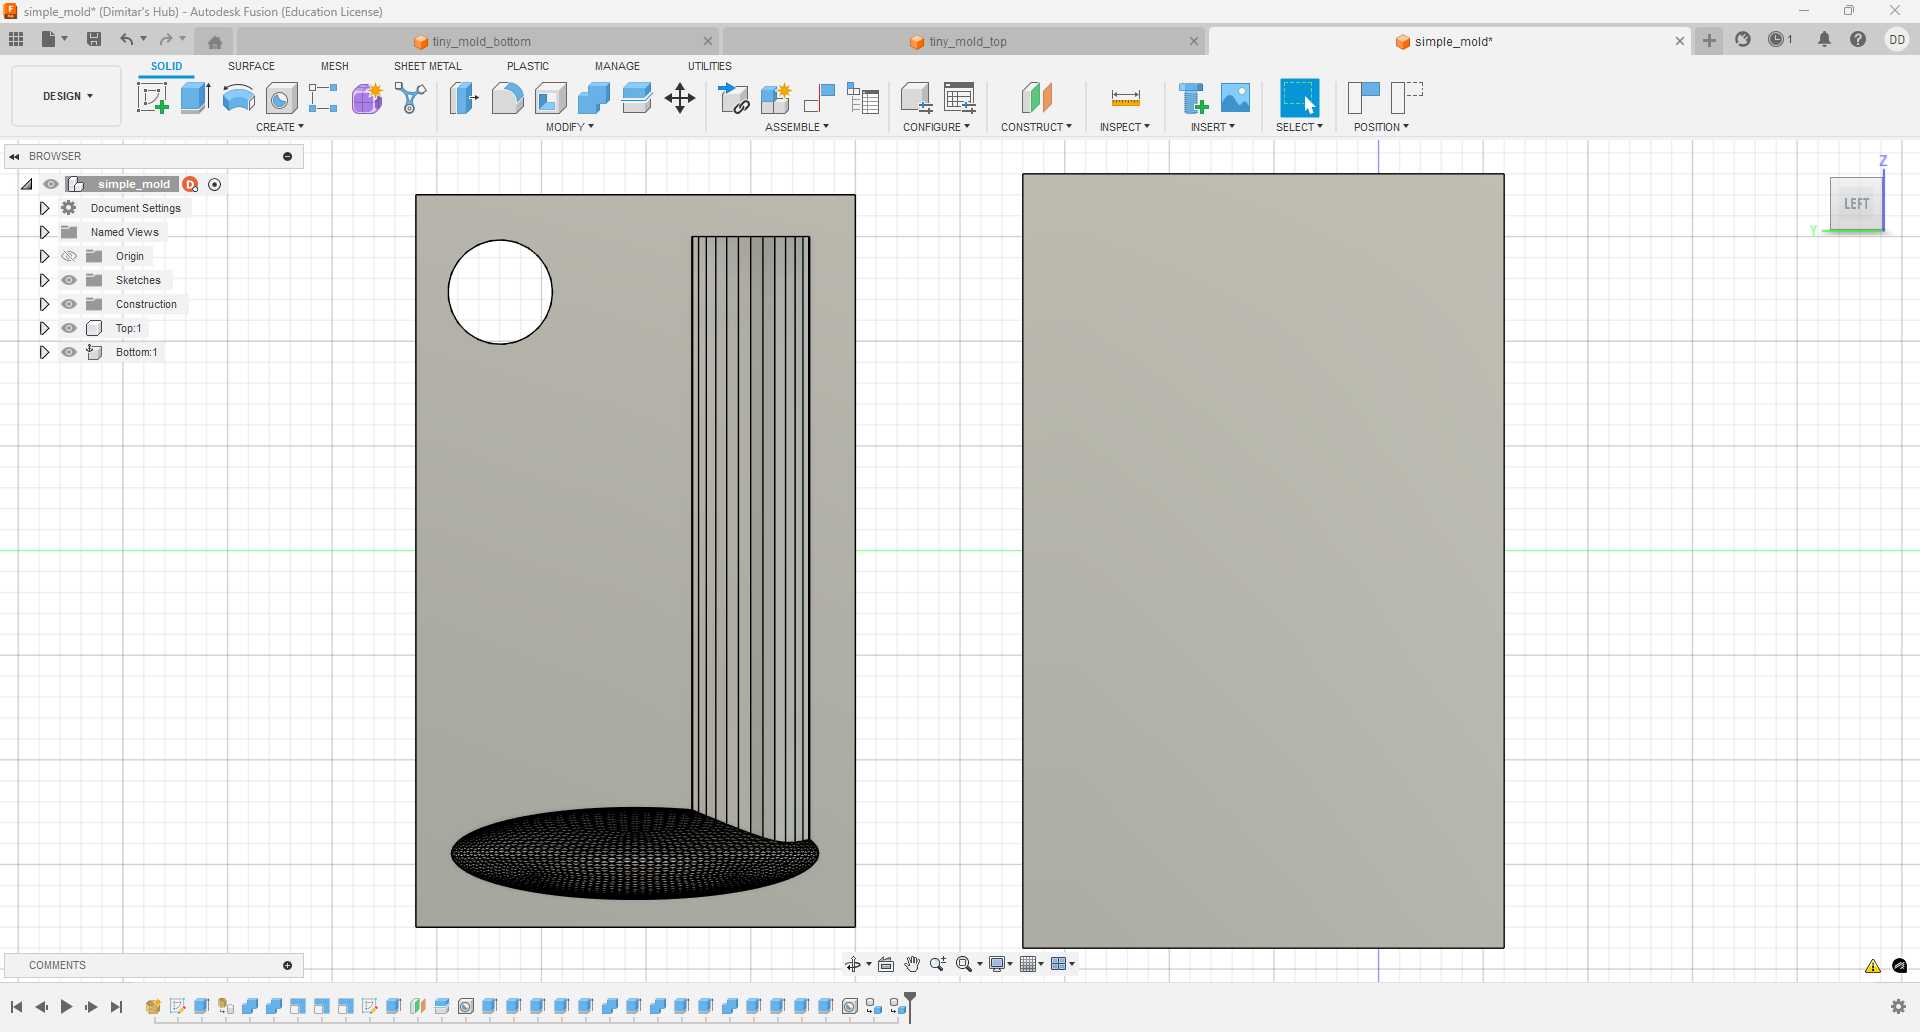Image resolution: width=1920 pixels, height=1032 pixels.
Task: Insert a Canvas image
Action: [1236, 97]
